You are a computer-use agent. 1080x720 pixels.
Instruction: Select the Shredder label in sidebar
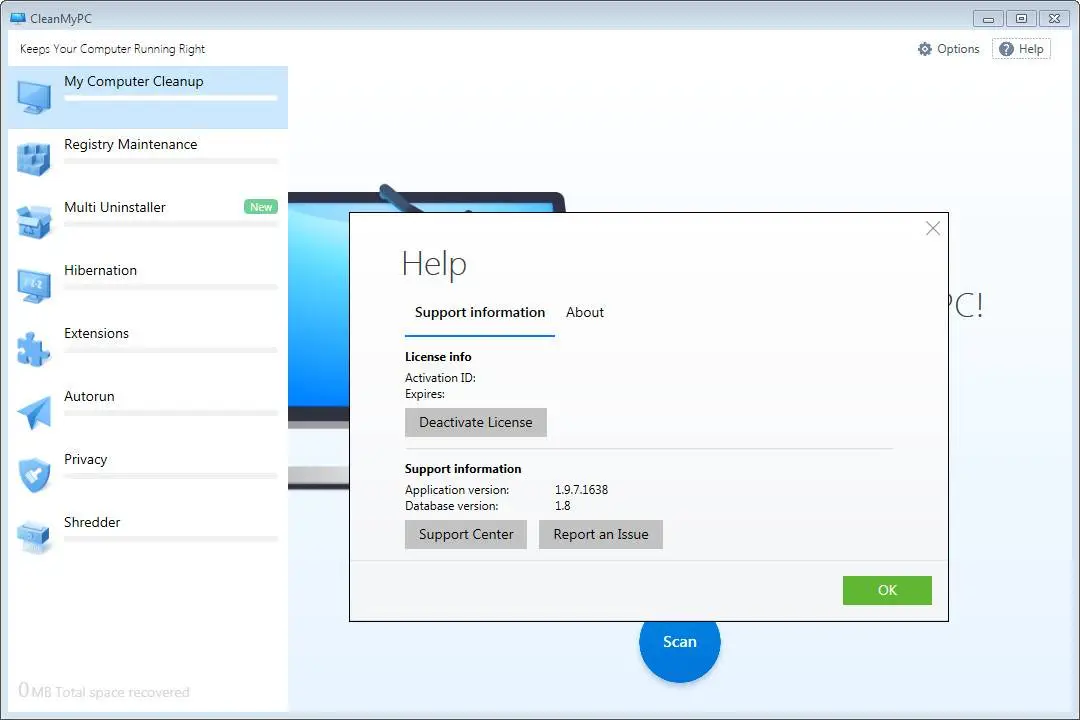click(92, 522)
